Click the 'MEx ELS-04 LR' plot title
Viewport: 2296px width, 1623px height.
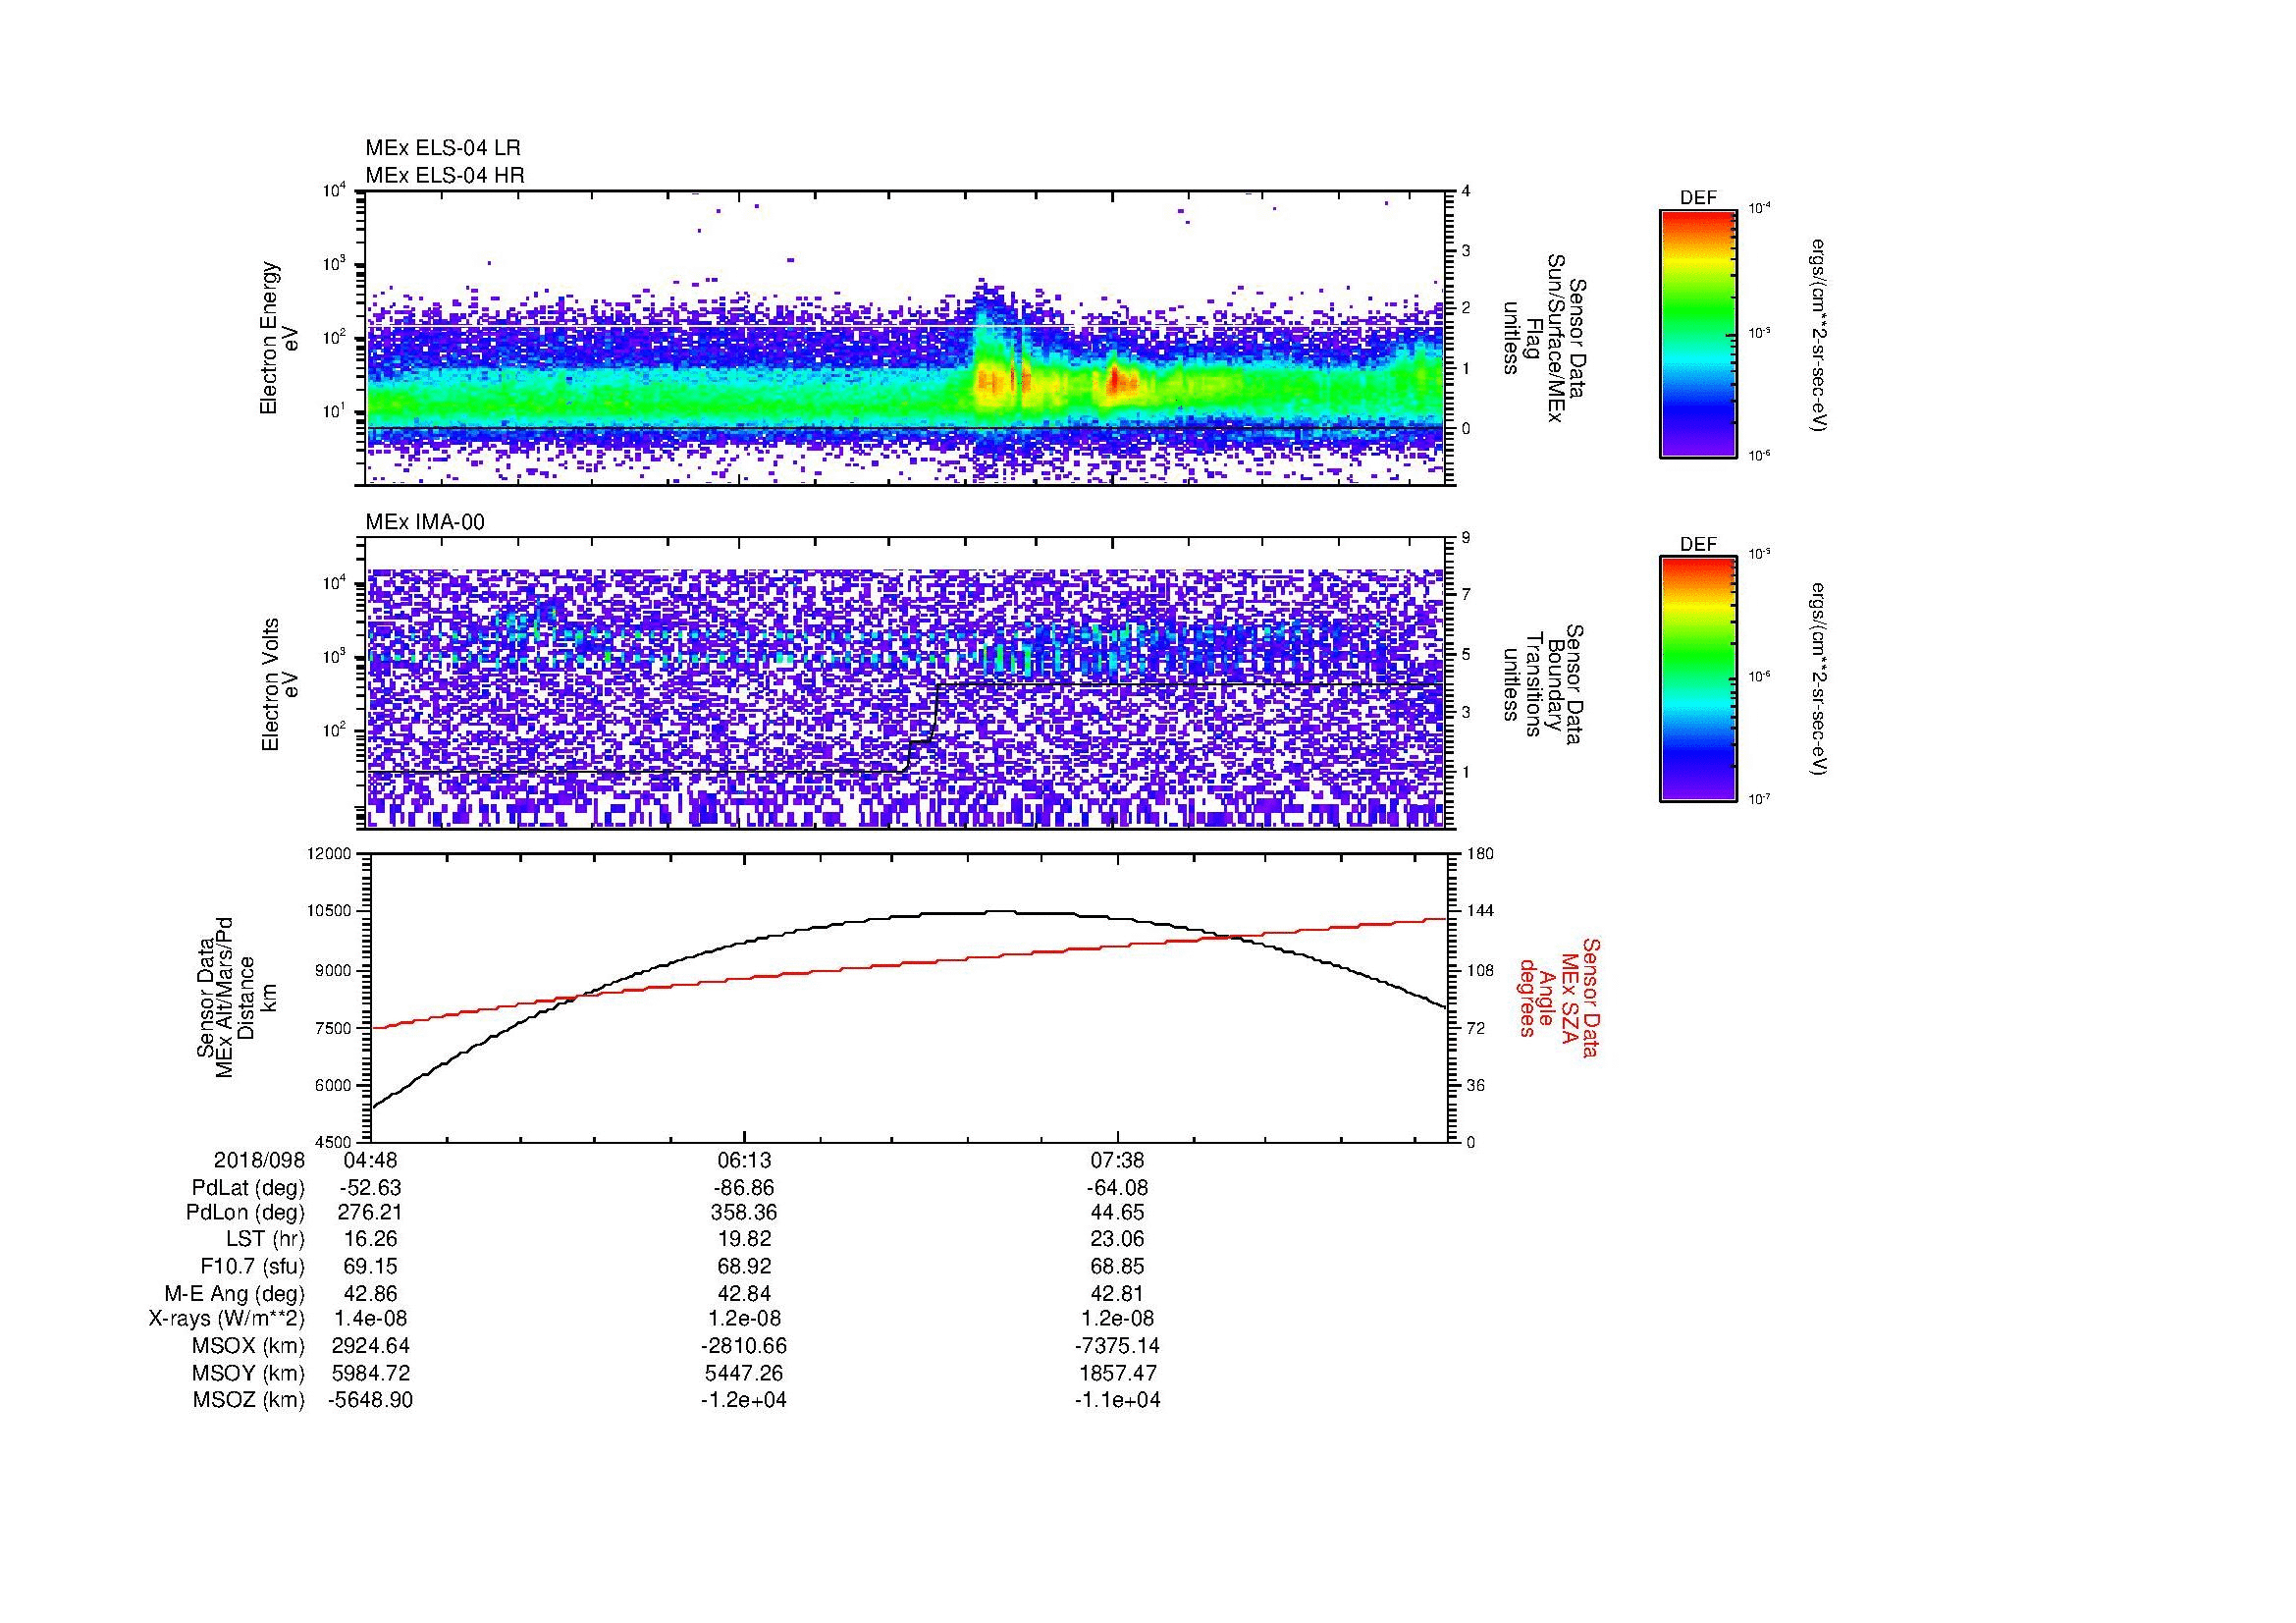tap(442, 148)
